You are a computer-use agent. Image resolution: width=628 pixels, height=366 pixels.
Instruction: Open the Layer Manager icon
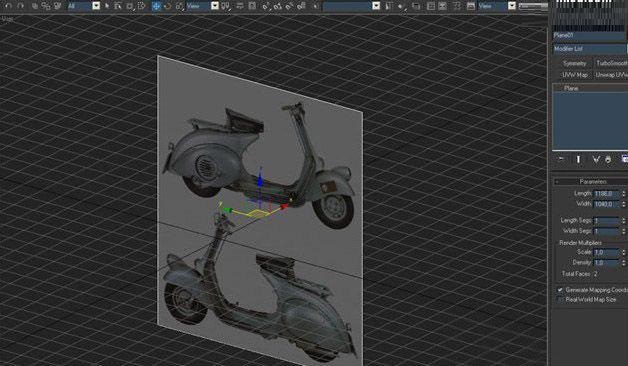[x=417, y=6]
